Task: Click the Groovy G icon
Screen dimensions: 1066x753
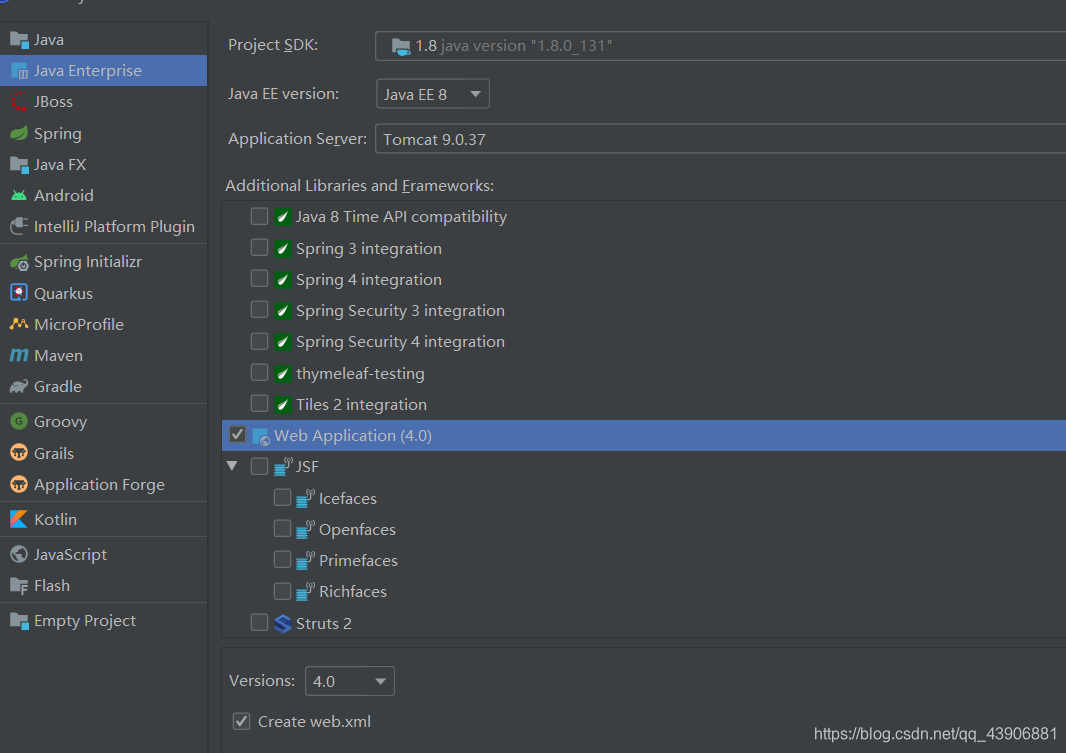Action: click(x=19, y=421)
